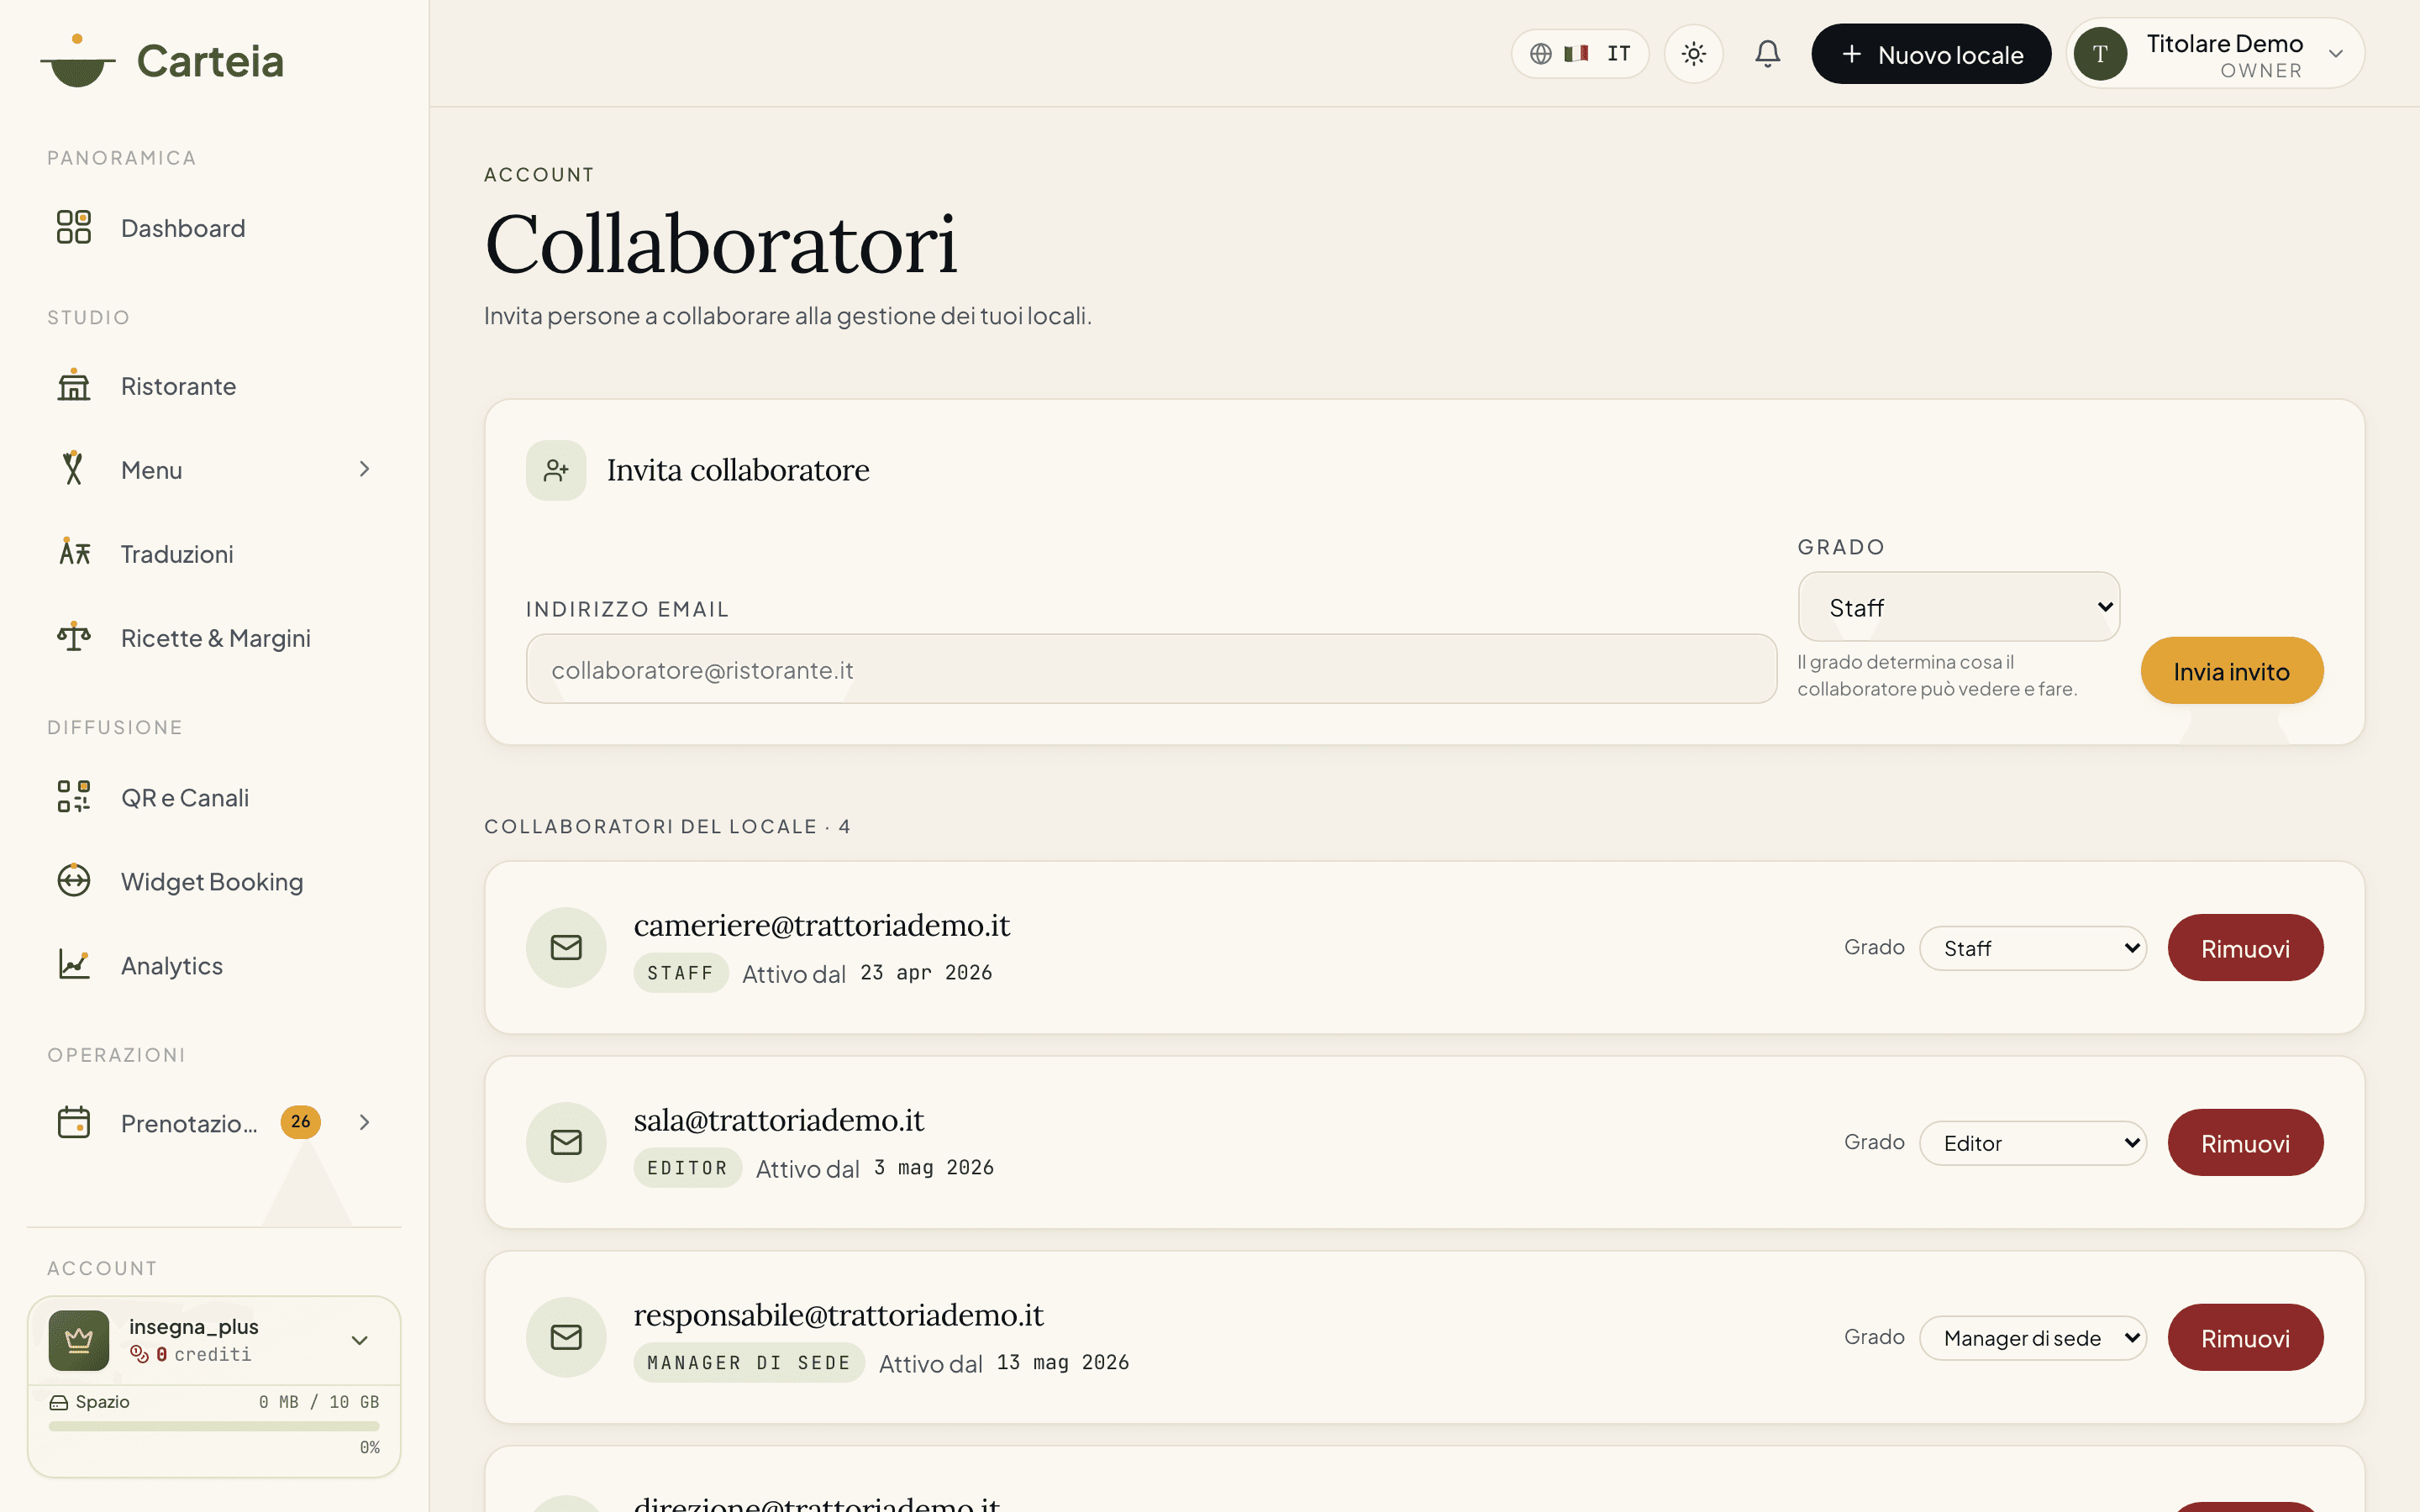Click the Prenotazioni calendar icon
Viewport: 2420px width, 1512px height.
click(74, 1122)
